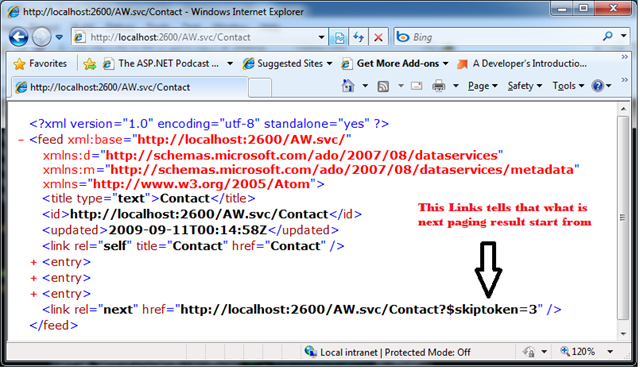640x370 pixels.
Task: Expand the Print dropdown arrow
Action: (456, 86)
